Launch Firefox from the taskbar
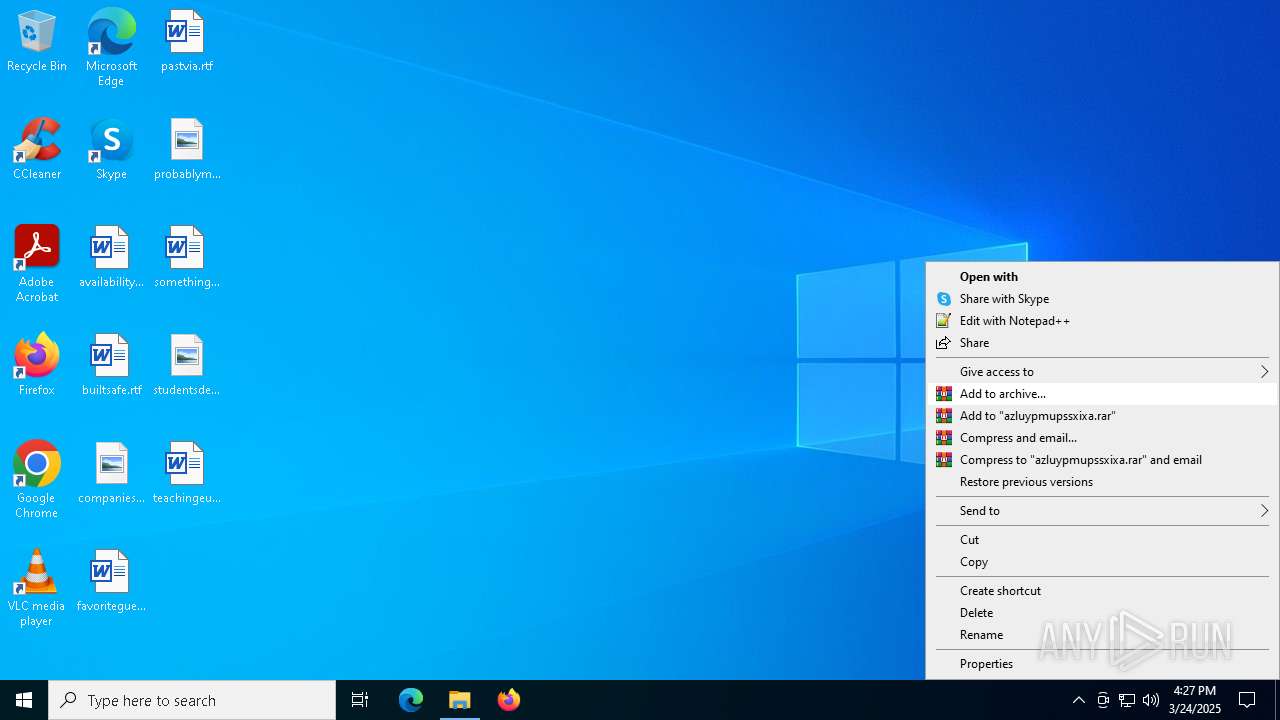 (x=509, y=700)
